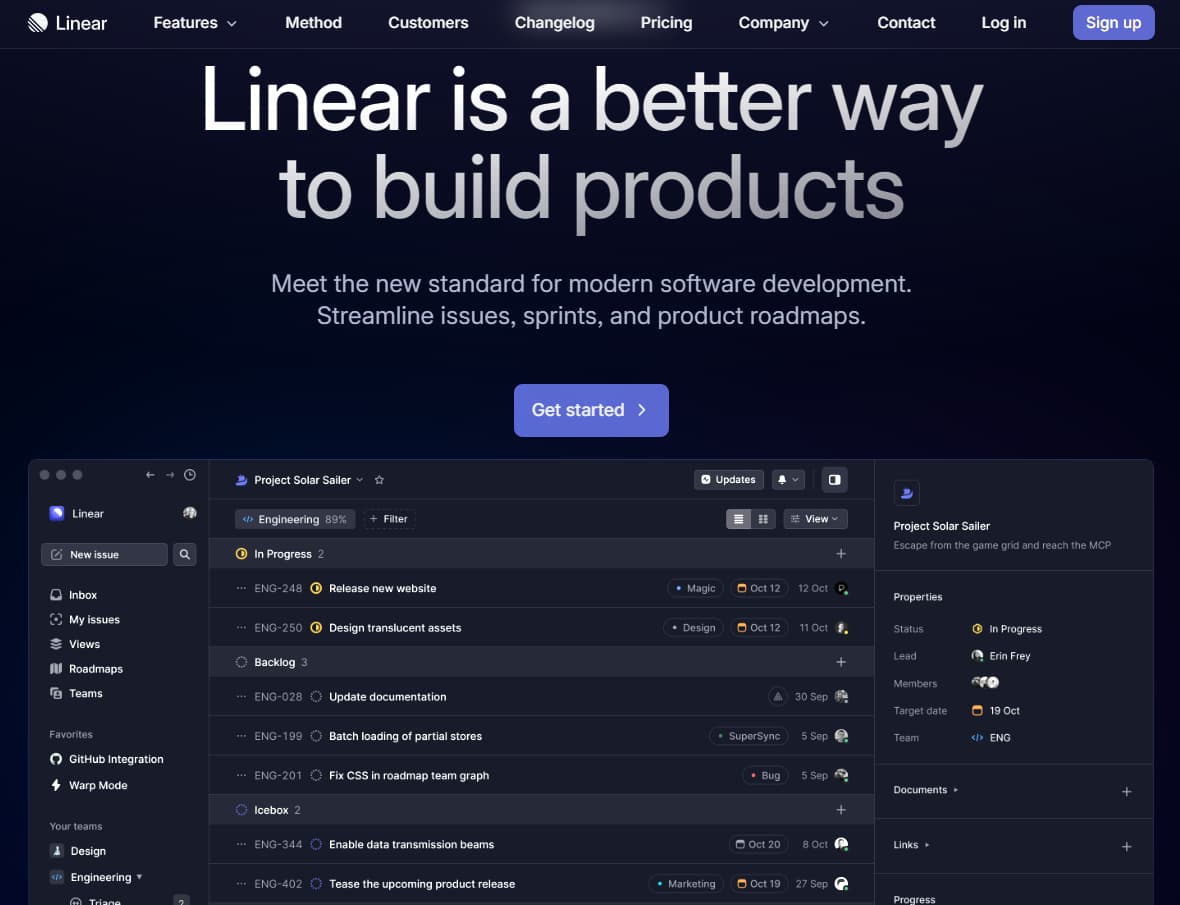This screenshot has width=1180, height=905.
Task: Expand the Company dropdown menu
Action: tap(783, 23)
